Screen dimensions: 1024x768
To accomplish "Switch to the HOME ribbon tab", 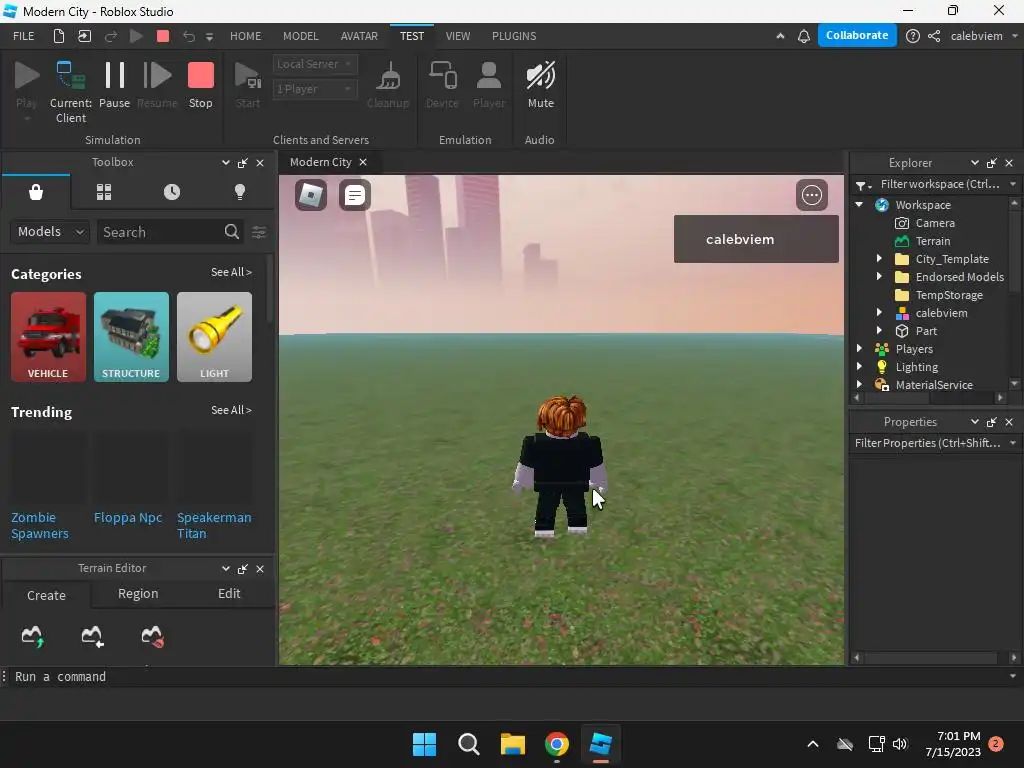I will coord(246,36).
